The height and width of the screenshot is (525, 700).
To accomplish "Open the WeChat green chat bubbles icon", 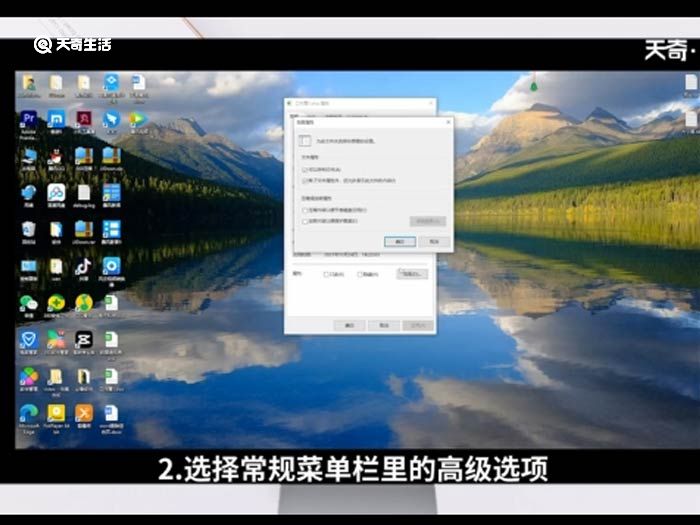I will pos(29,304).
